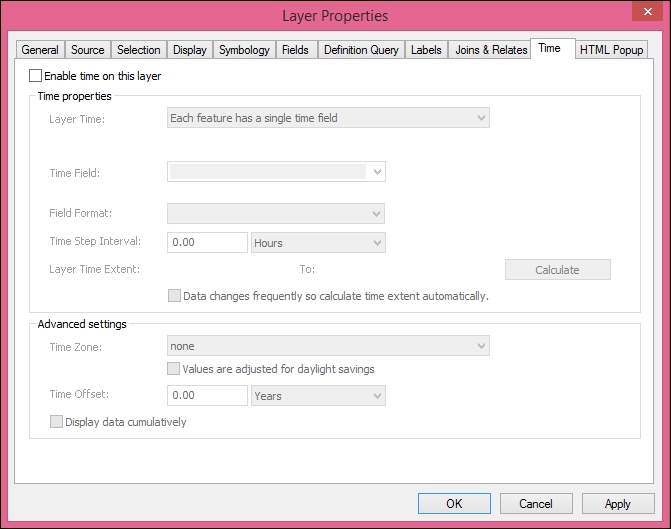Switch to the Source tab
The image size is (671, 529).
(88, 50)
